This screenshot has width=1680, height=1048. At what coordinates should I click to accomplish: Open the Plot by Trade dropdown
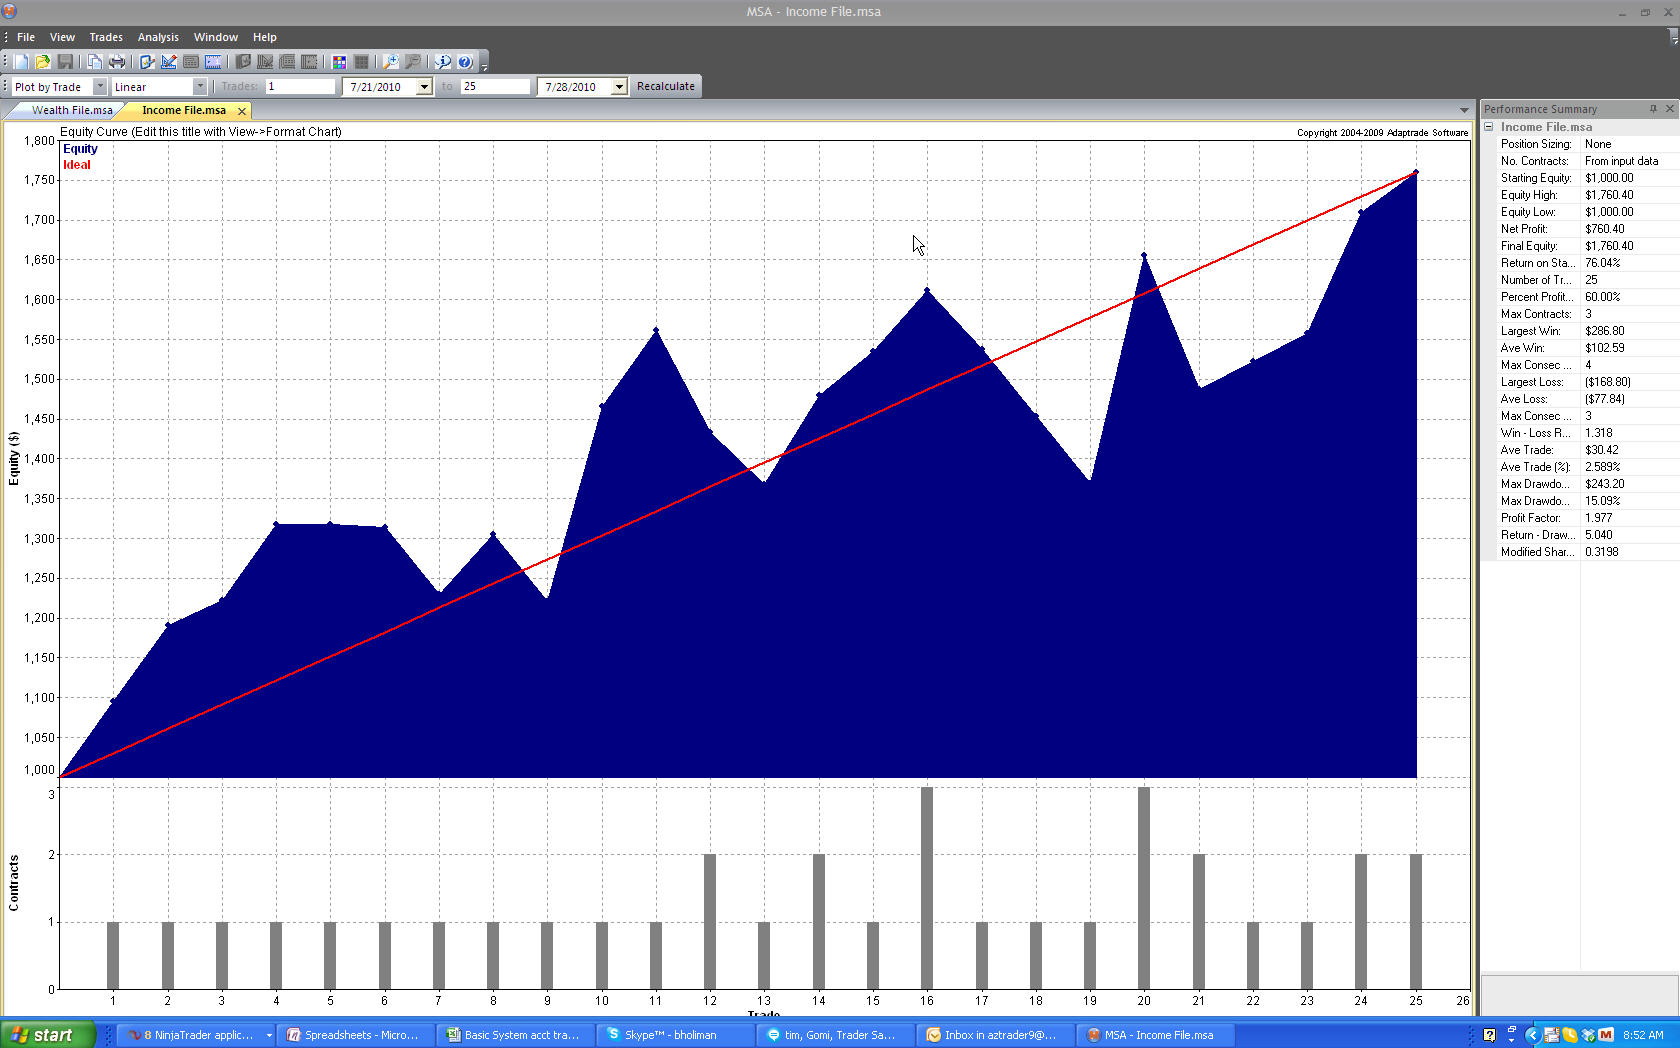[99, 87]
